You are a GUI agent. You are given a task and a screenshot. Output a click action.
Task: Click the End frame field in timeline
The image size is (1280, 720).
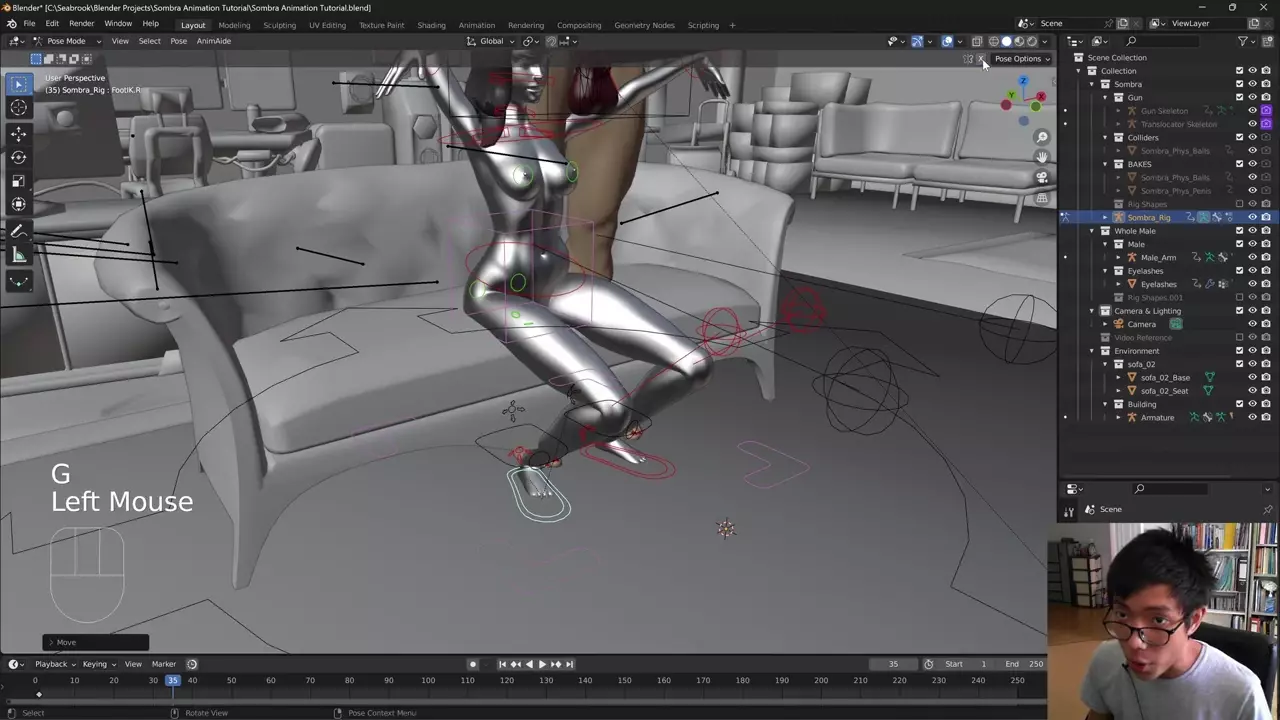pyautogui.click(x=1025, y=664)
